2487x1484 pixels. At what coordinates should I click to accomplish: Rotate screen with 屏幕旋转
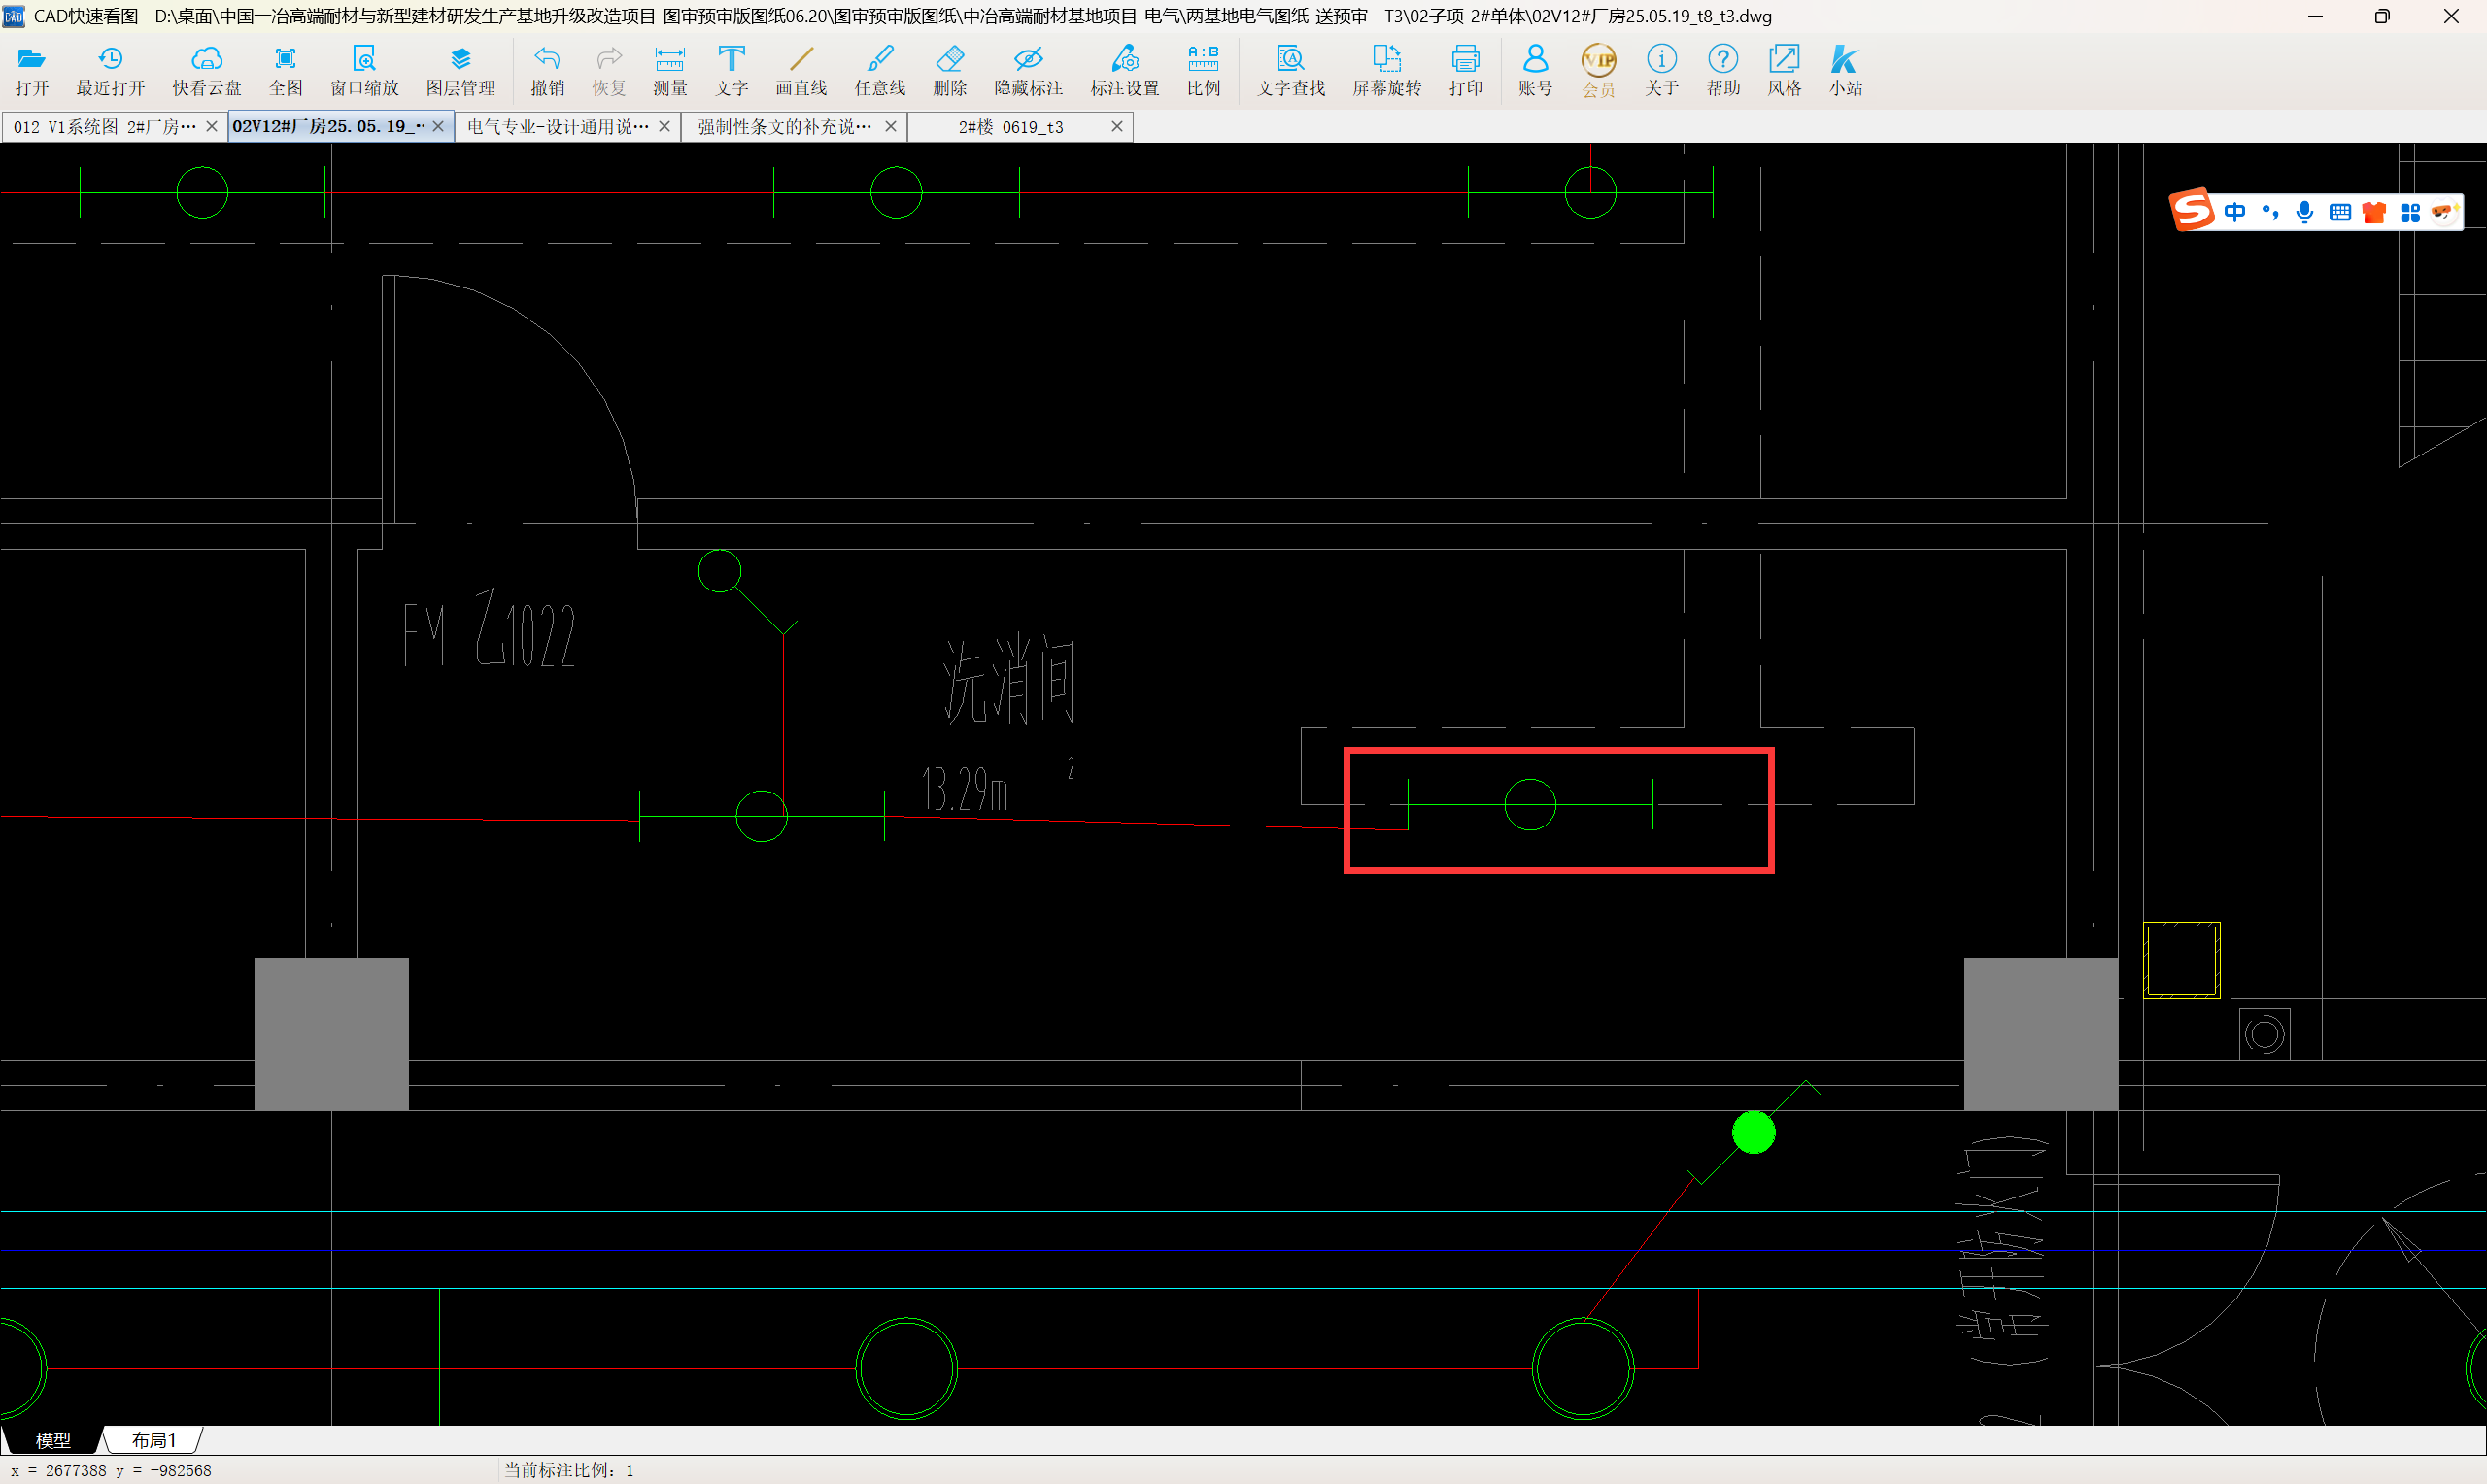(1387, 71)
